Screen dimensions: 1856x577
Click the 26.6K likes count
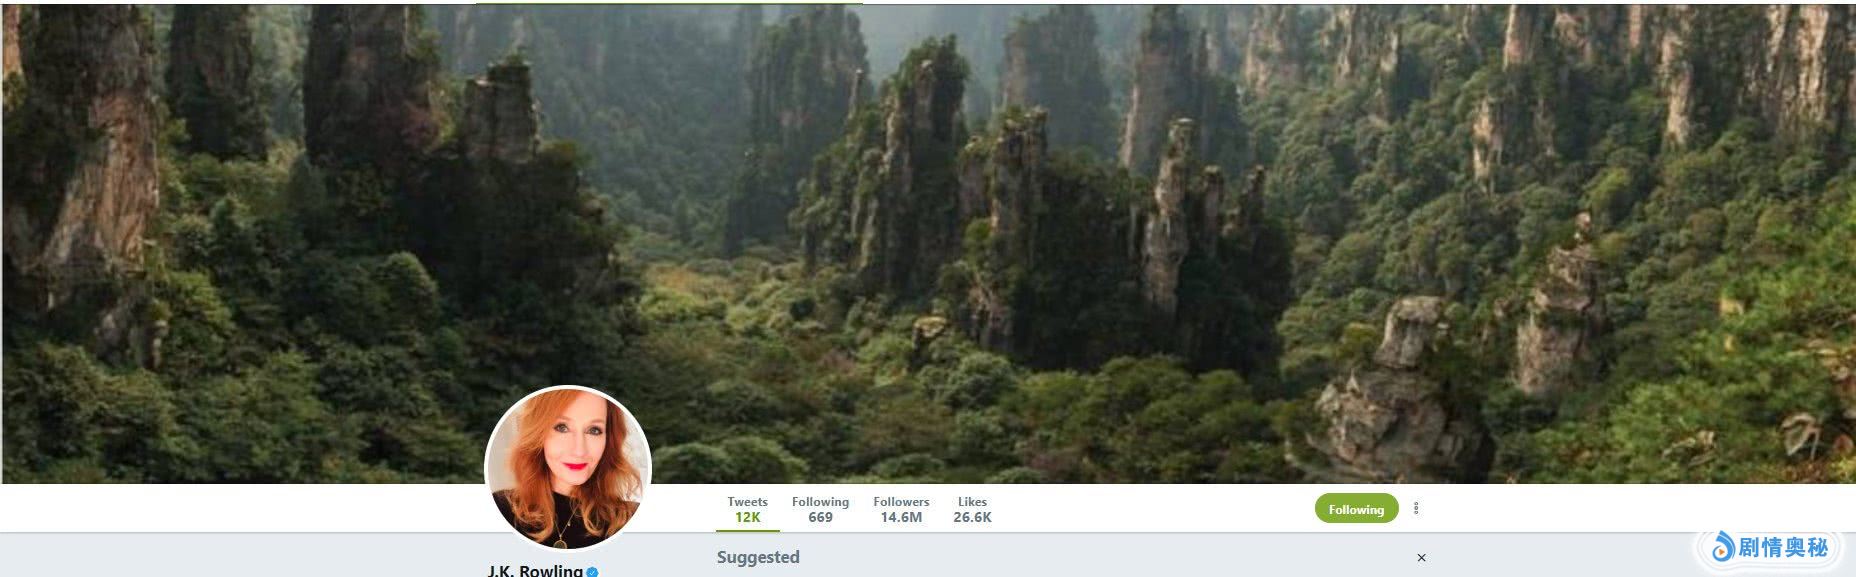[972, 518]
